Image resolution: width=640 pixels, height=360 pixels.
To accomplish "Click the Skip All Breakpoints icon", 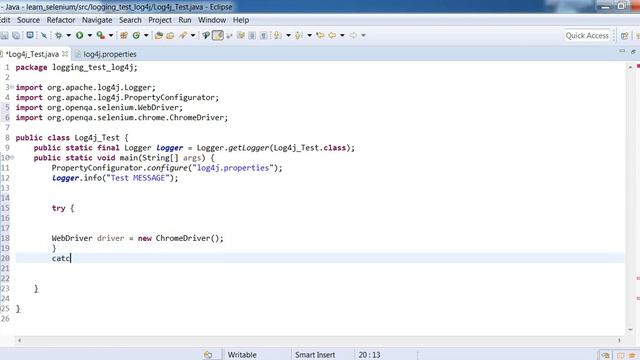I will click(44, 36).
